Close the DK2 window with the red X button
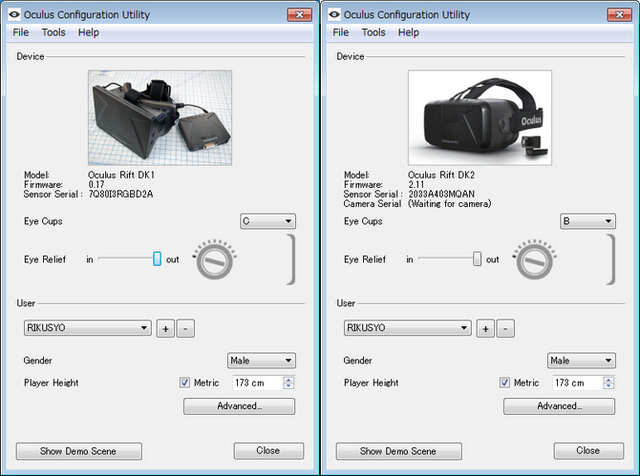Image resolution: width=640 pixels, height=476 pixels. (620, 15)
